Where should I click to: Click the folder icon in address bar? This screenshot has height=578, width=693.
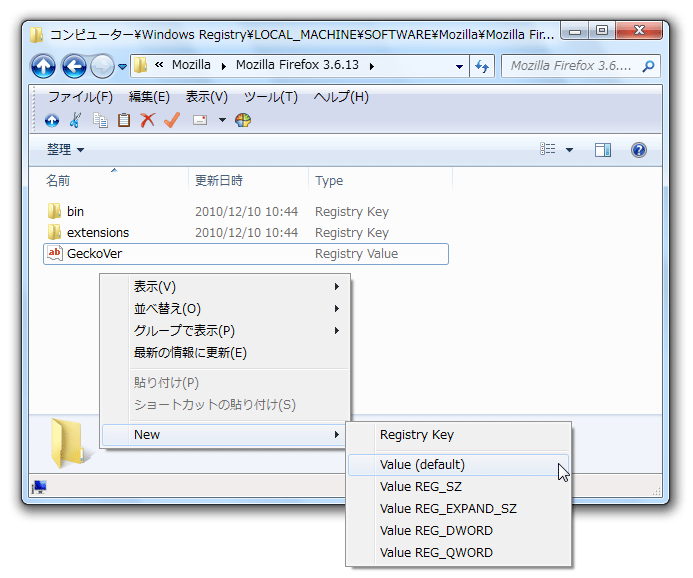[x=141, y=65]
